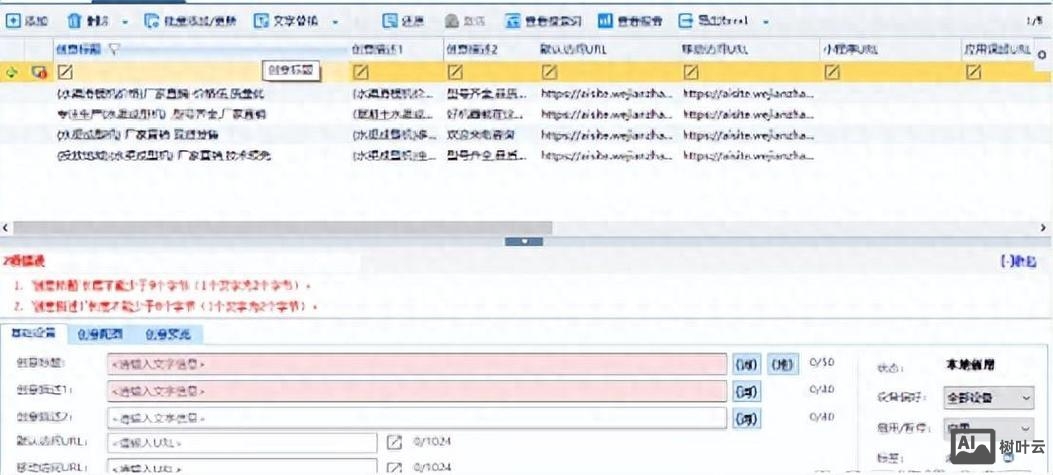The height and width of the screenshot is (475, 1053).
Task: Click the greyed-out toolbar button after 还原
Action: point(465,21)
